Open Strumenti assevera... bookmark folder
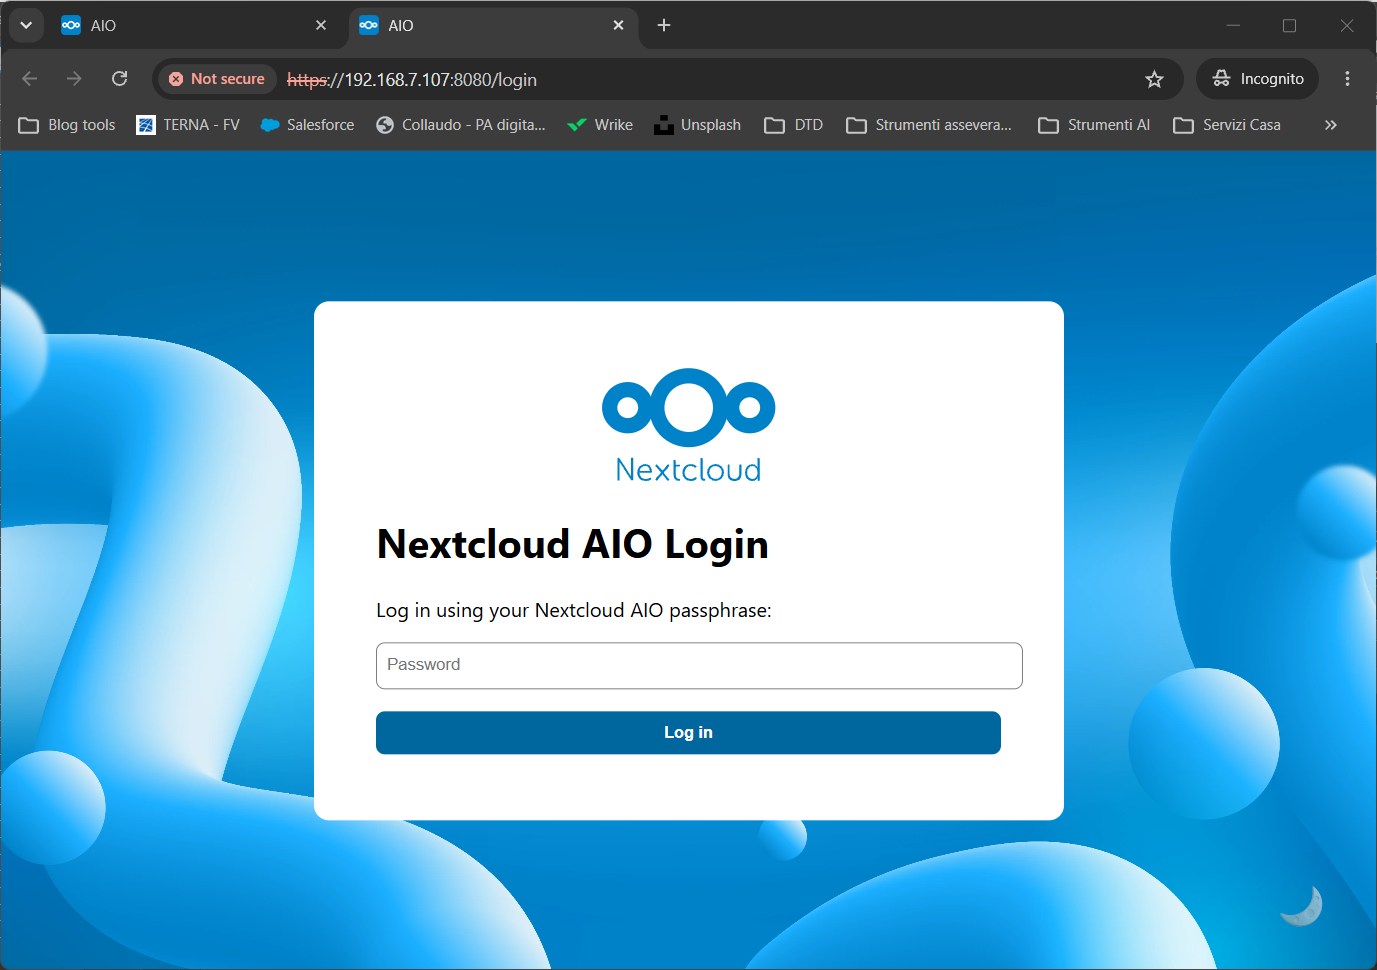This screenshot has height=970, width=1377. (929, 125)
